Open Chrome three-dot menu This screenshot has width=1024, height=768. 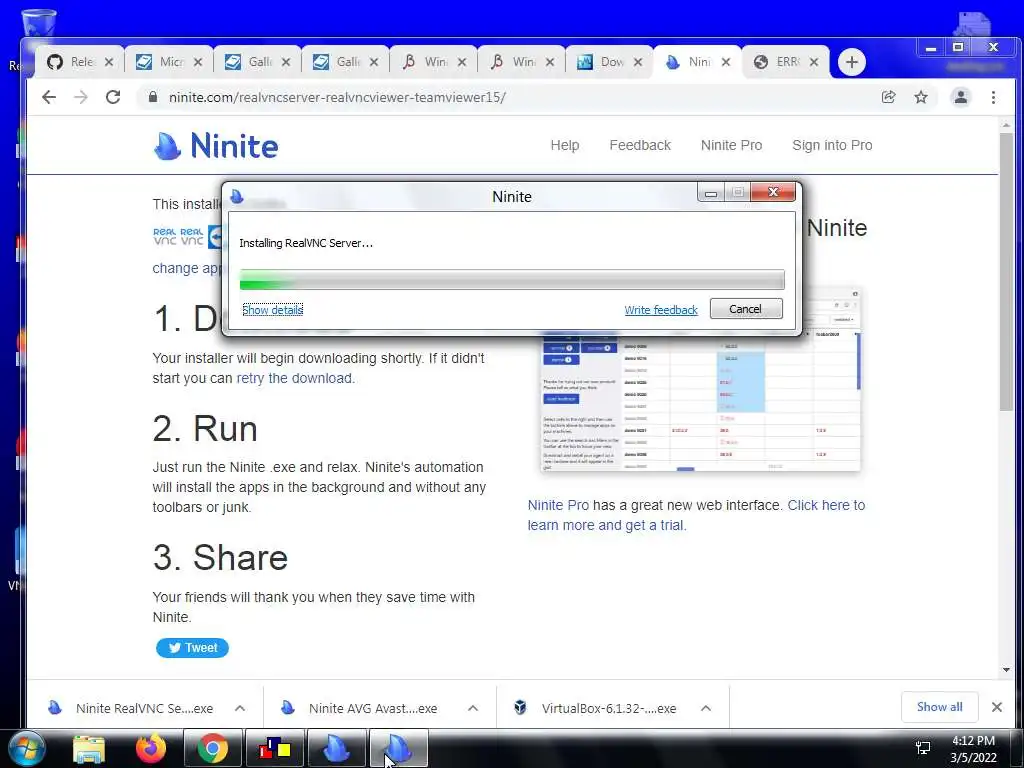993,97
